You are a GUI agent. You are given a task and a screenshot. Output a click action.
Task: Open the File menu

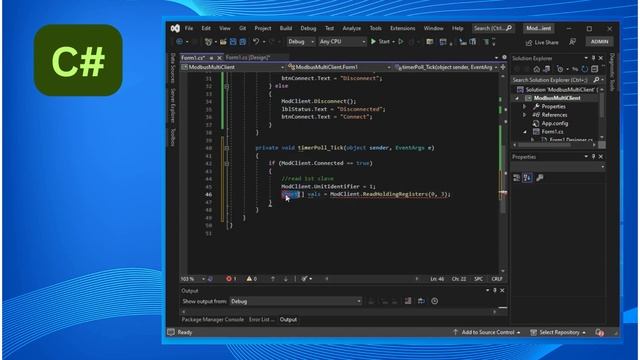[189, 28]
